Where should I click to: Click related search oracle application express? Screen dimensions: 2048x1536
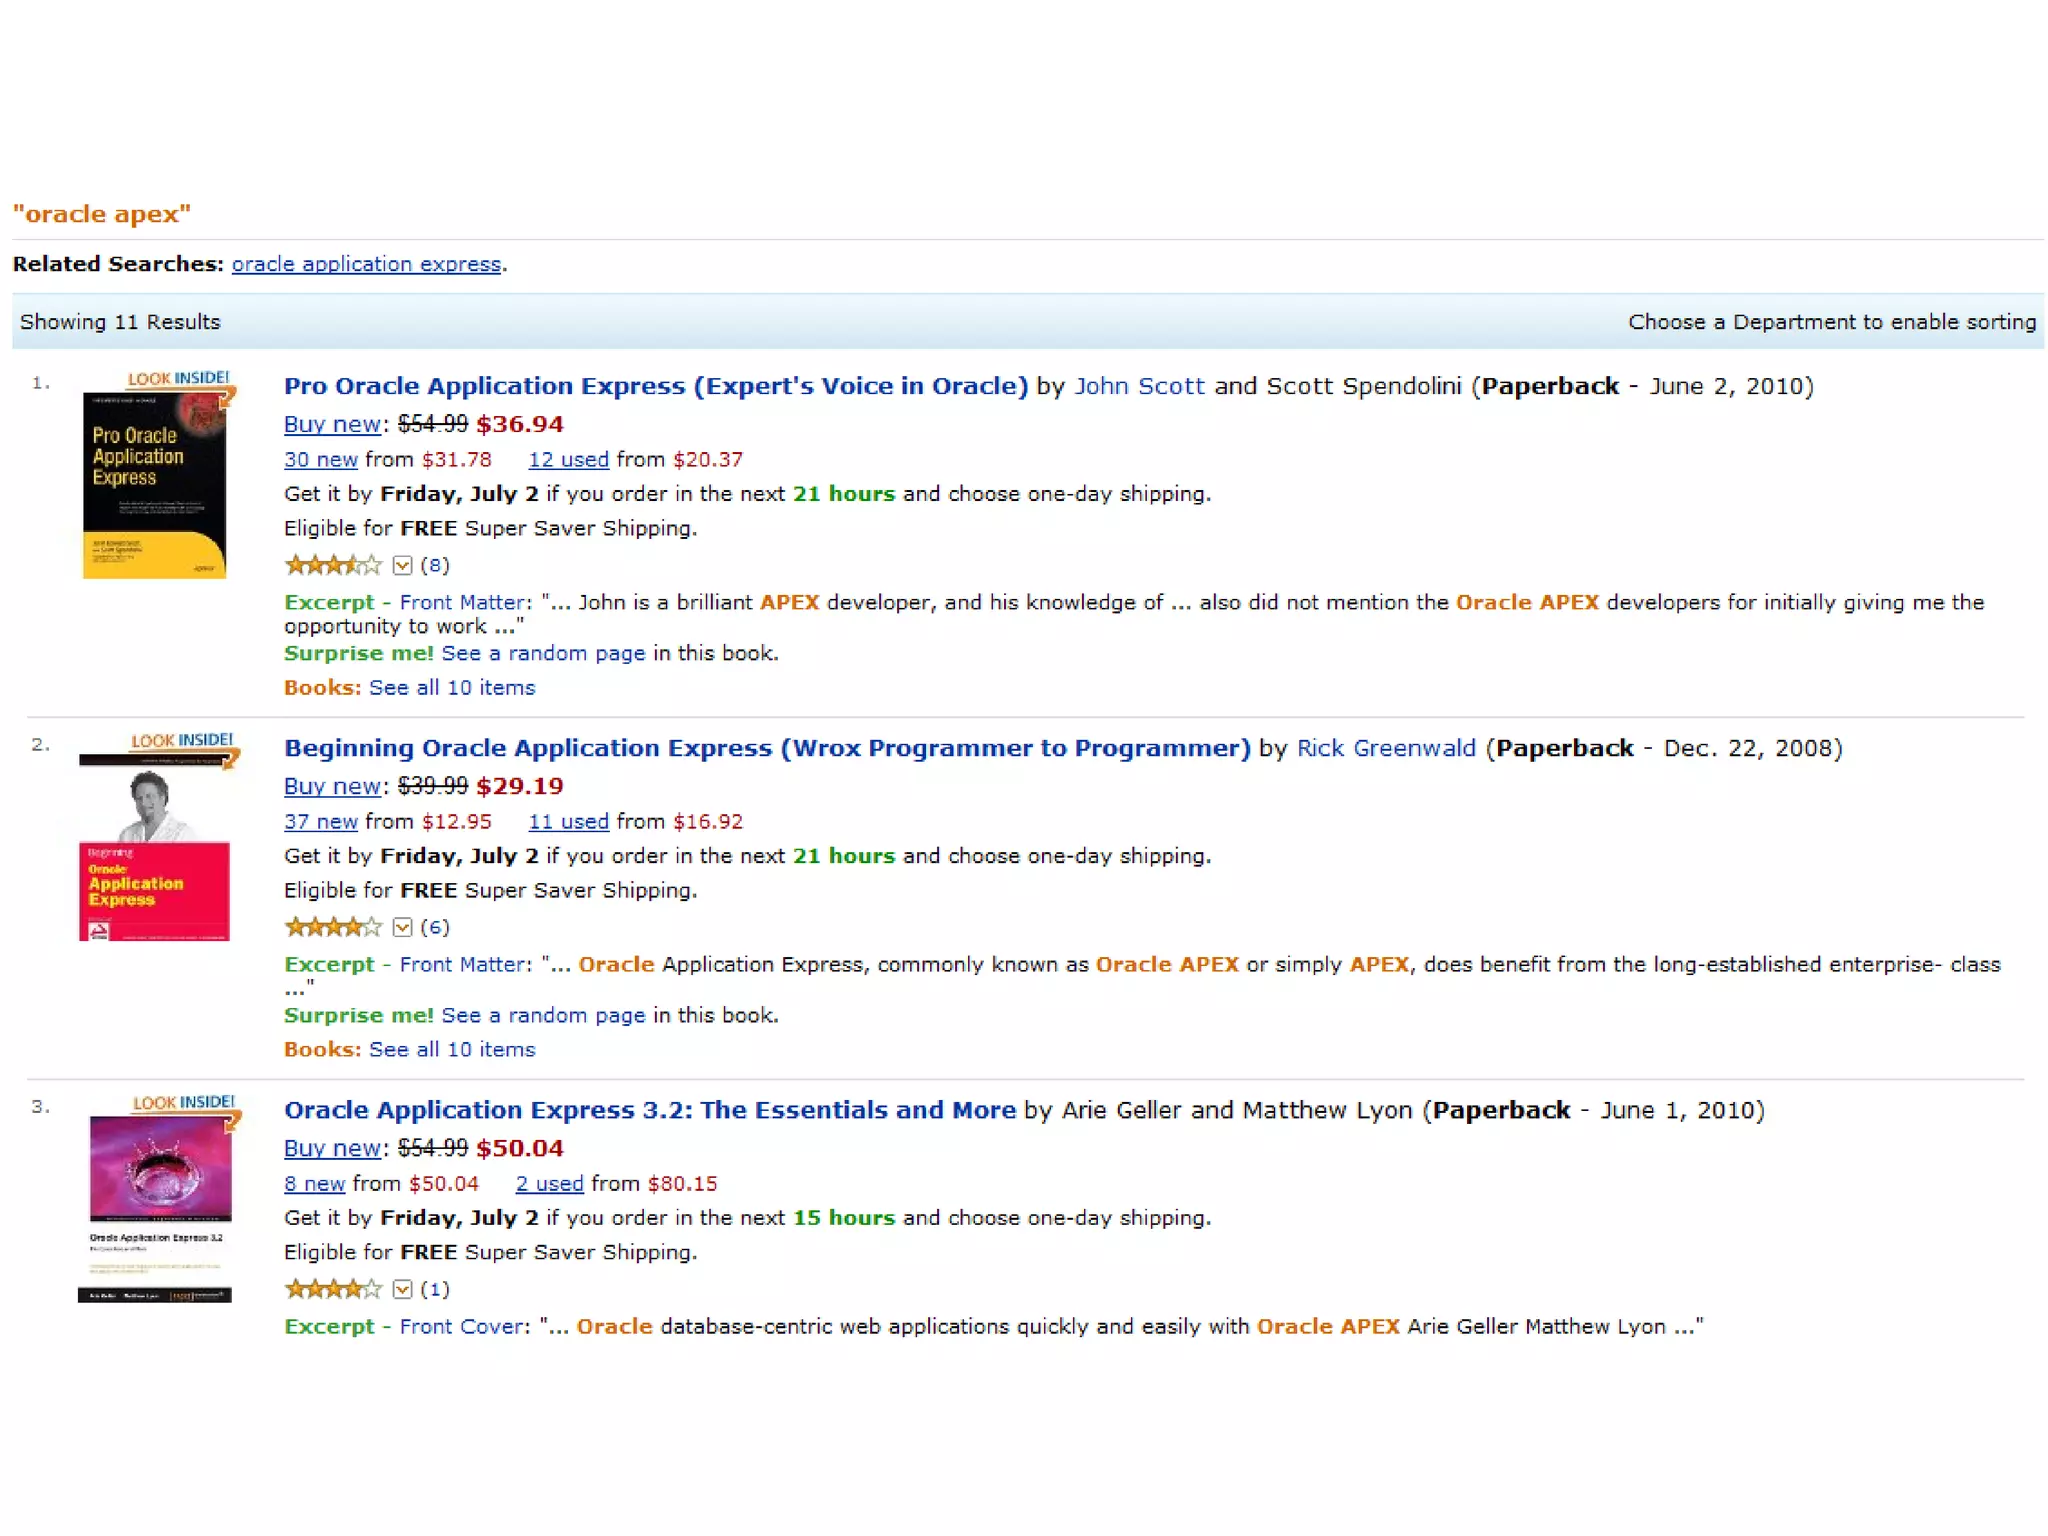[366, 264]
